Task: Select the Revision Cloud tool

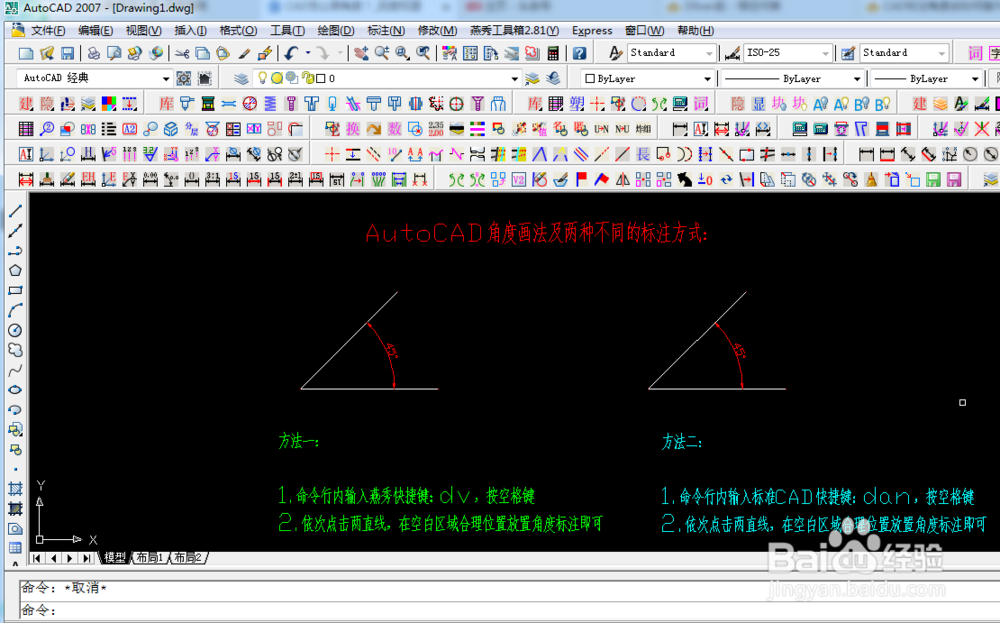Action: (15, 350)
